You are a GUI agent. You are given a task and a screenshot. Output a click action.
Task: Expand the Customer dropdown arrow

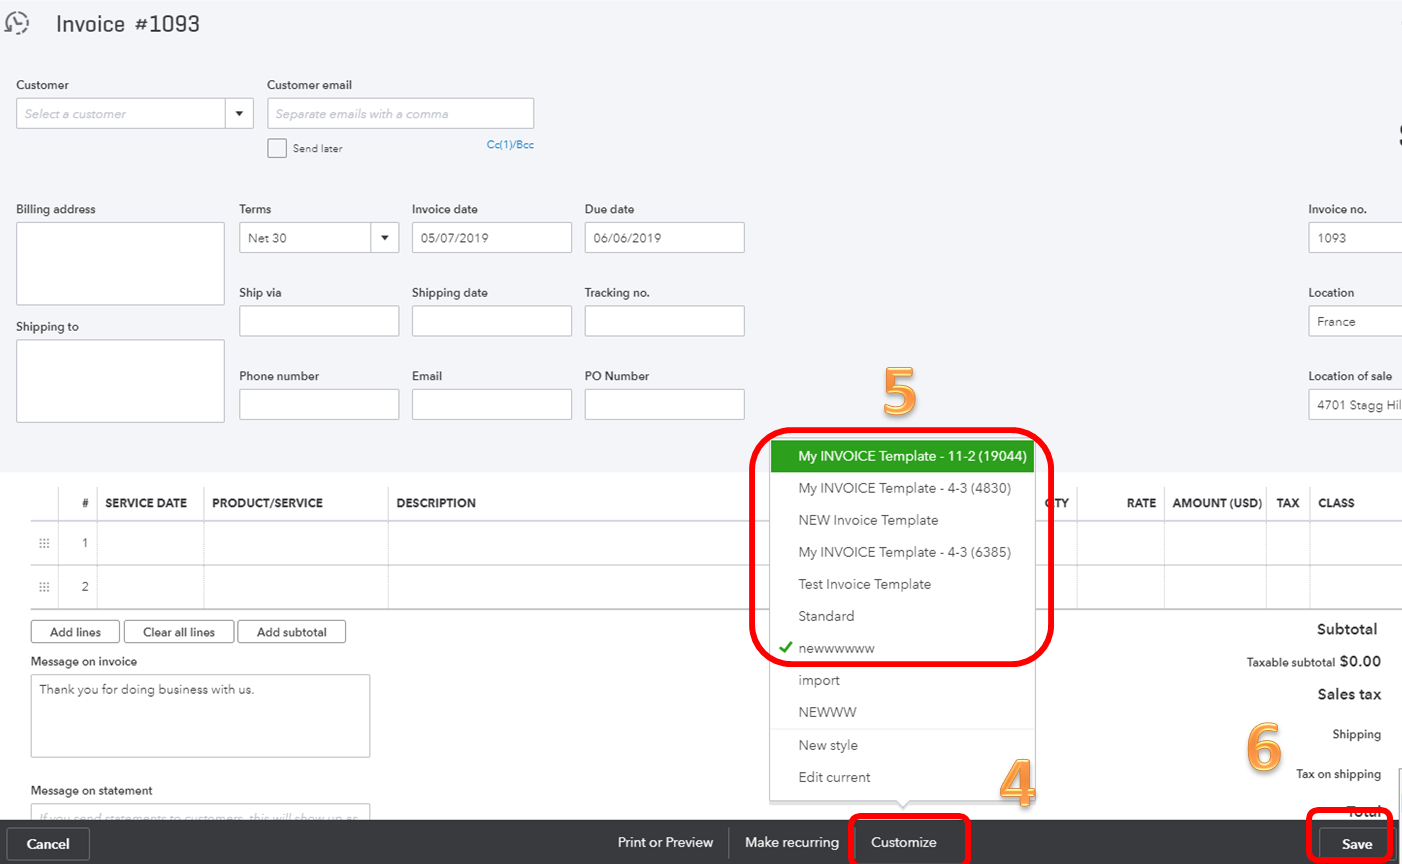(x=239, y=114)
